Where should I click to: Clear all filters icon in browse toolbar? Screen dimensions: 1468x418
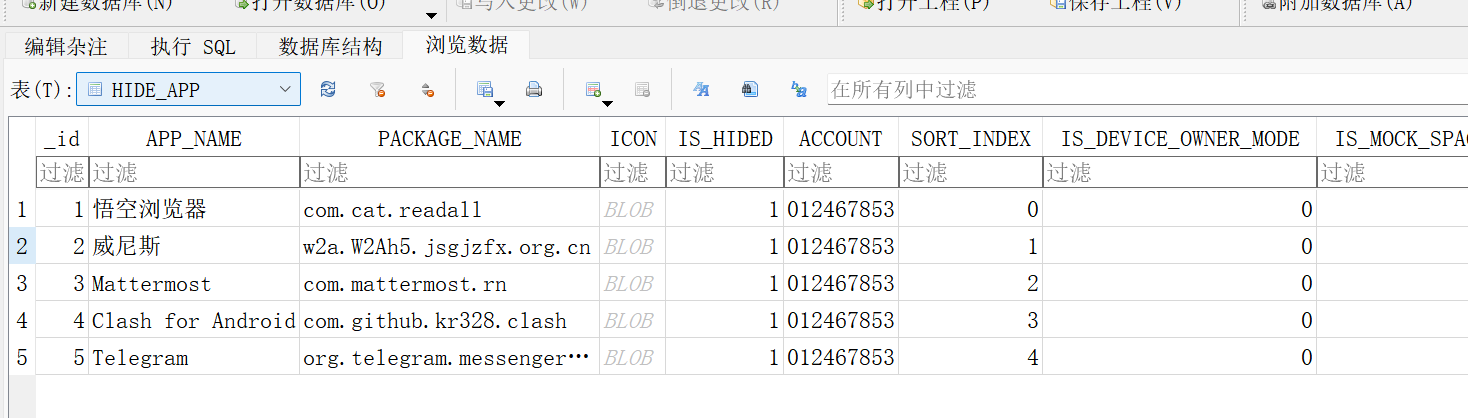[377, 89]
